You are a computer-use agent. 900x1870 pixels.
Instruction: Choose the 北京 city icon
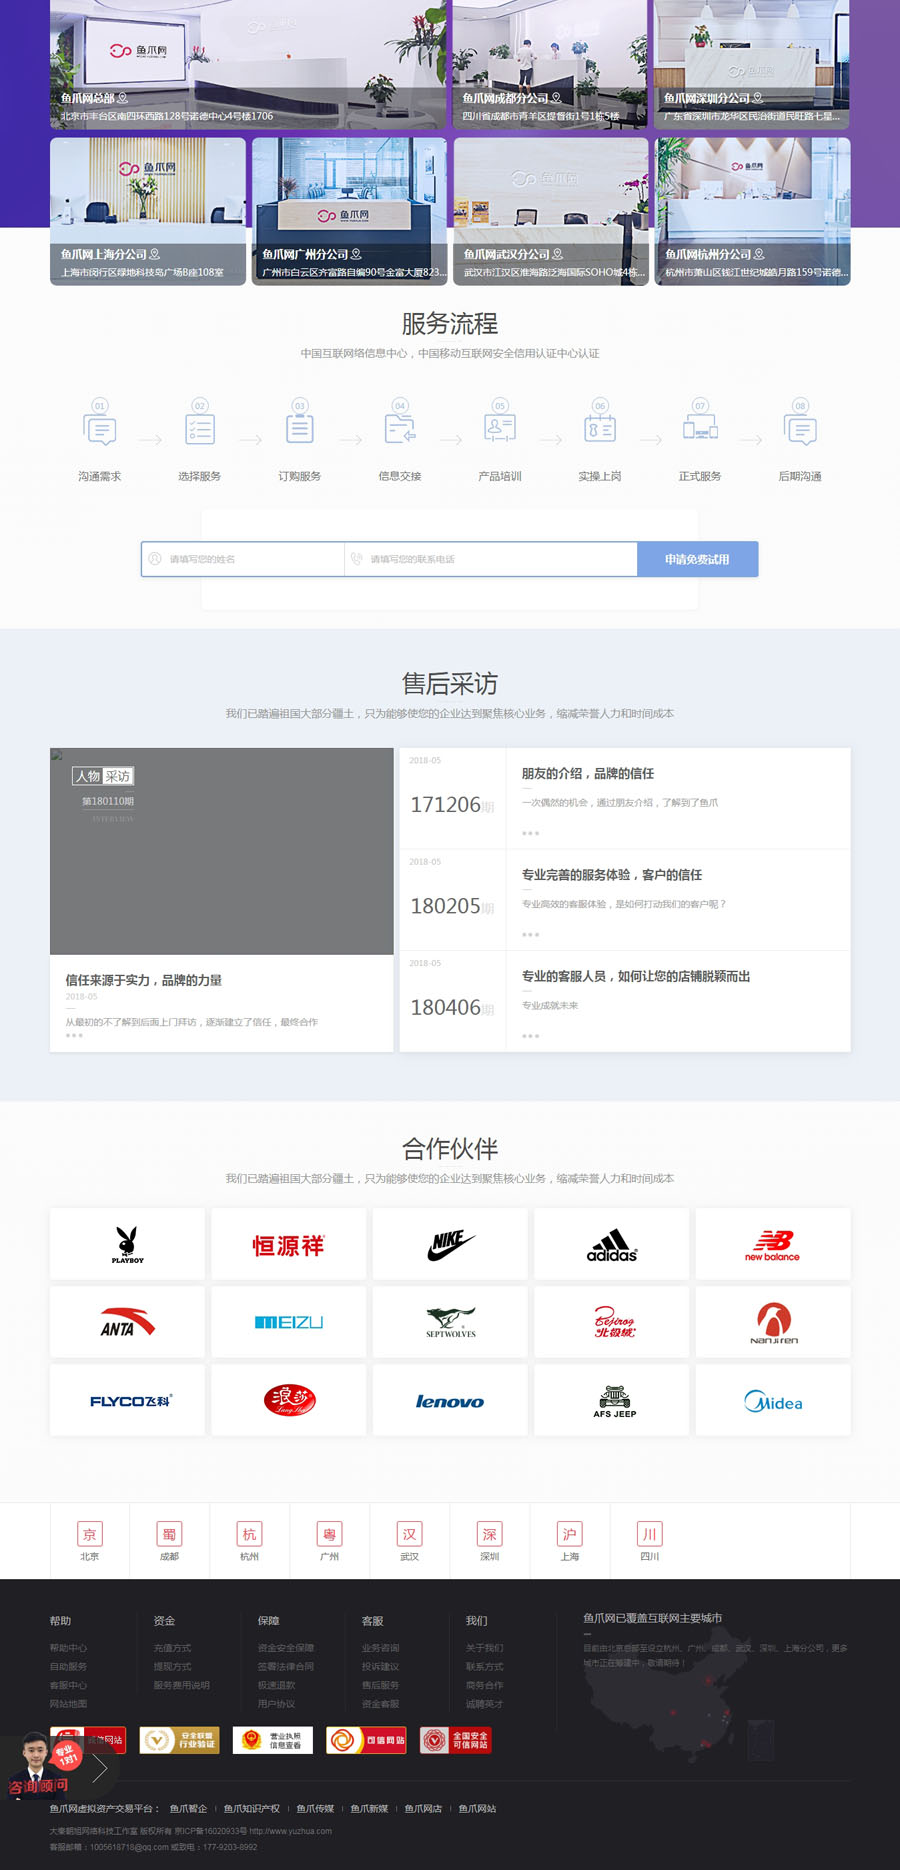90,1534
